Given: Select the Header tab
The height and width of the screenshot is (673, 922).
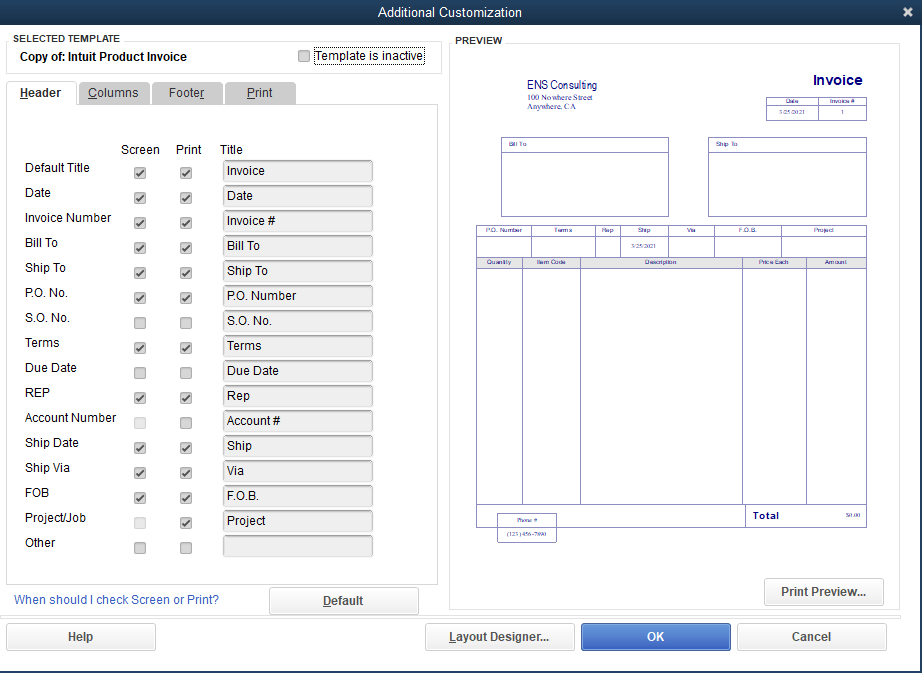Looking at the screenshot, I should [x=41, y=93].
